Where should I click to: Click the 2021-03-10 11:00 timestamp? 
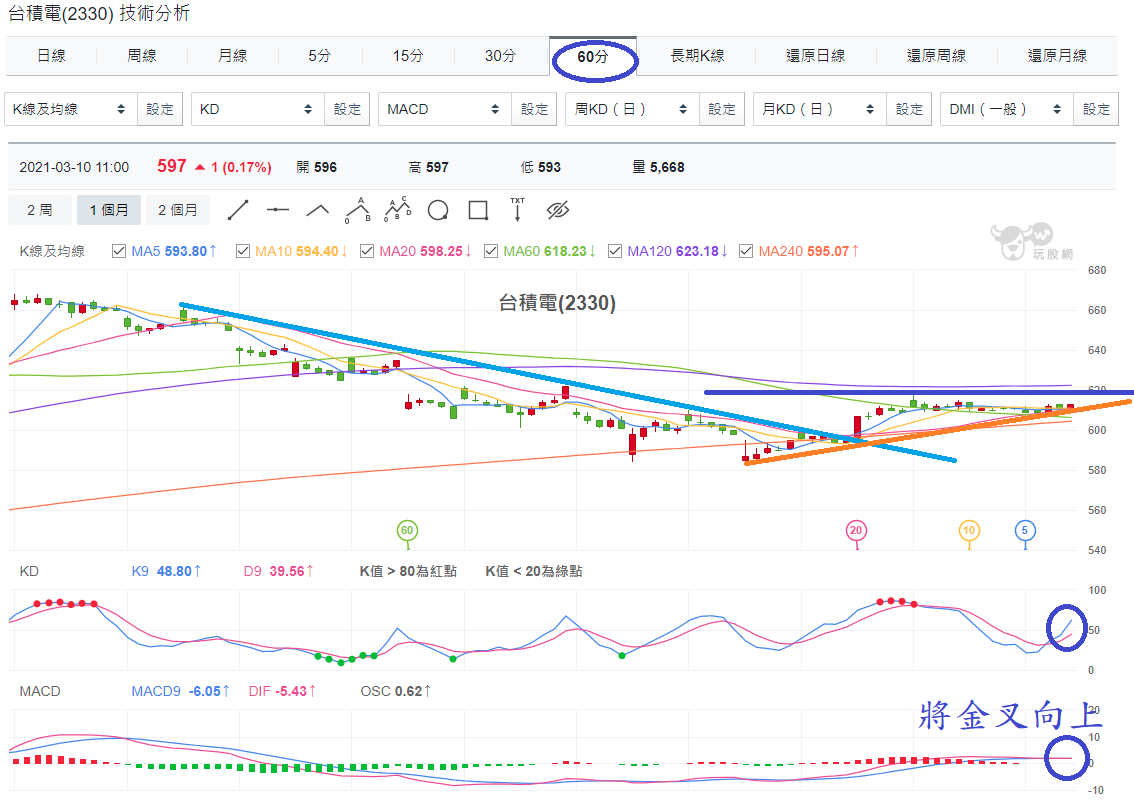click(74, 167)
